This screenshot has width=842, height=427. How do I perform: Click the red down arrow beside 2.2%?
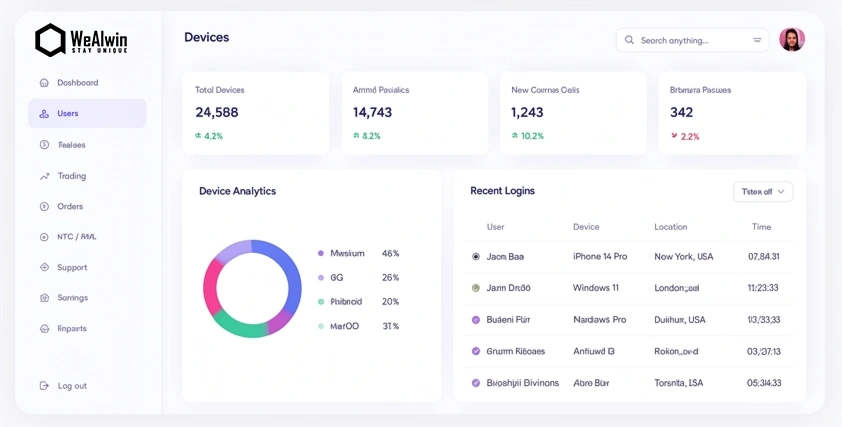[x=674, y=136]
